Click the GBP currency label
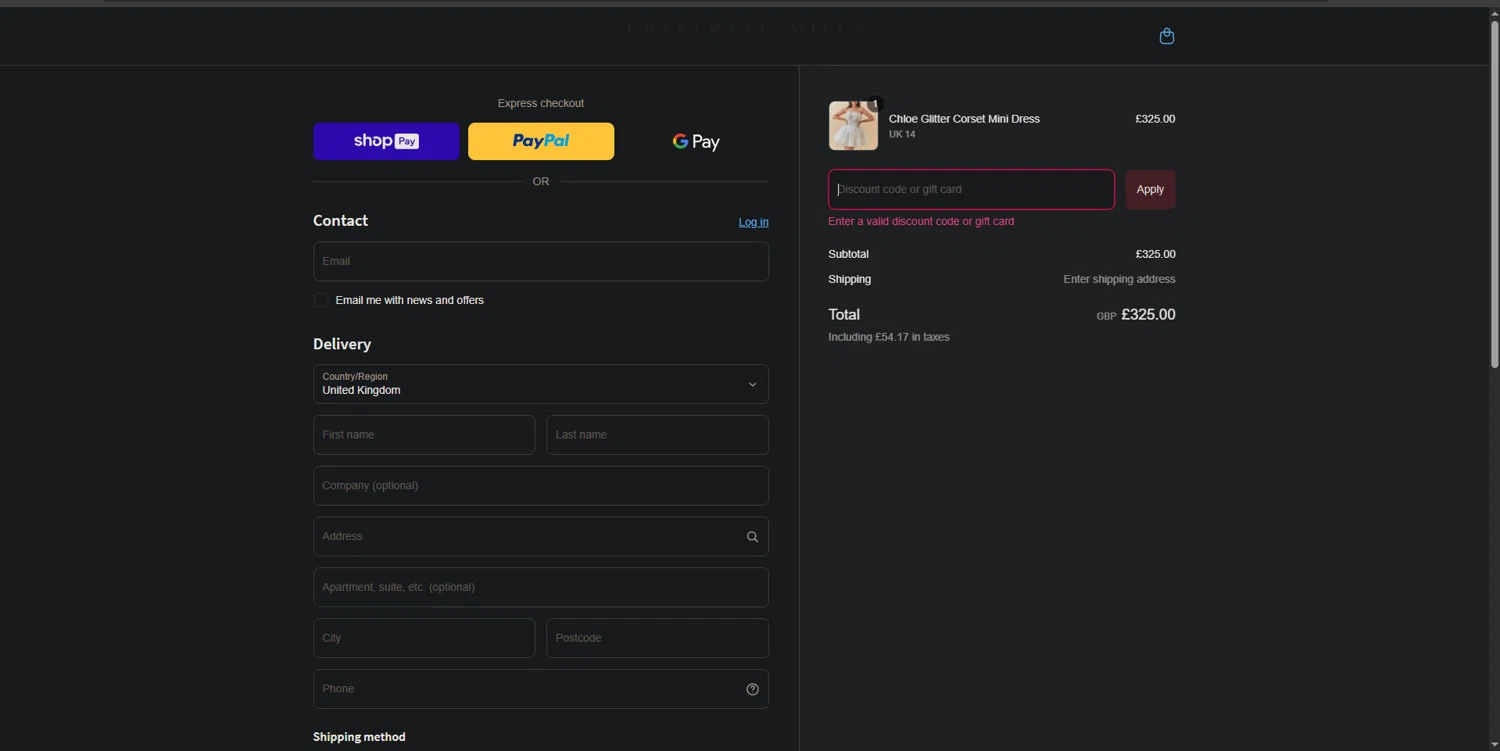This screenshot has height=751, width=1500. coord(1106,316)
